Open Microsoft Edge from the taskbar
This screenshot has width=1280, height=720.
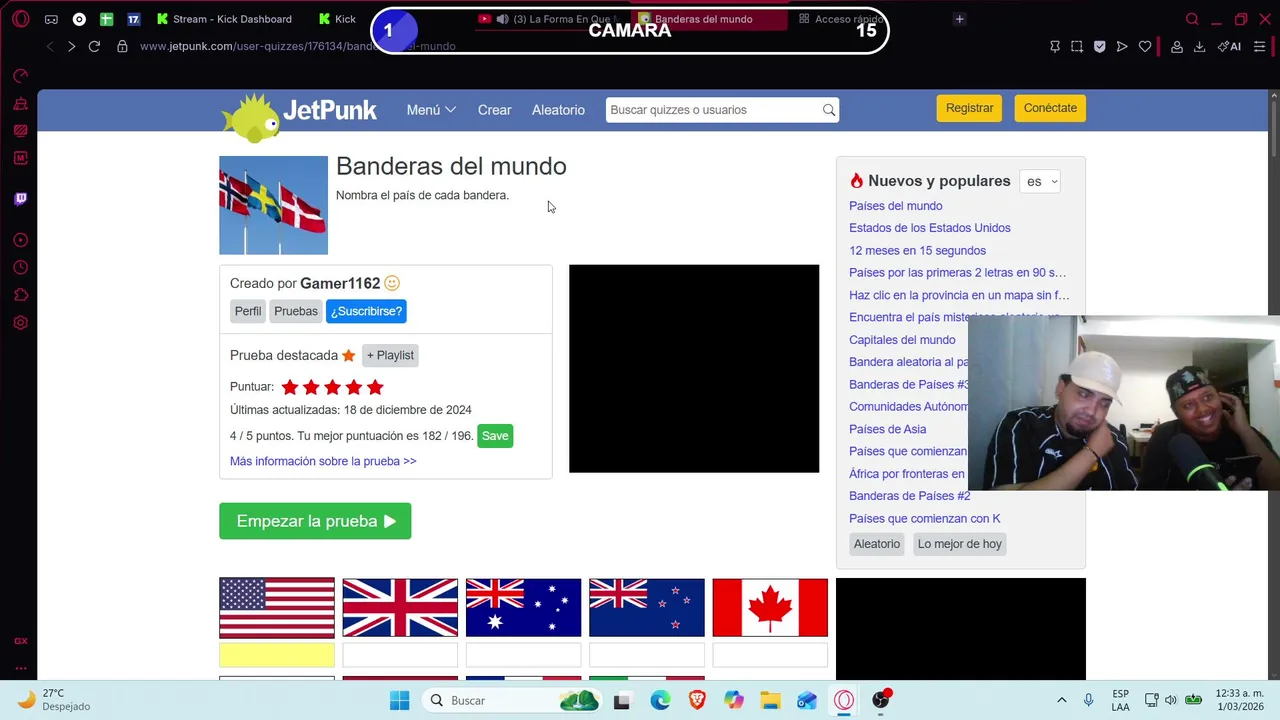pos(660,700)
